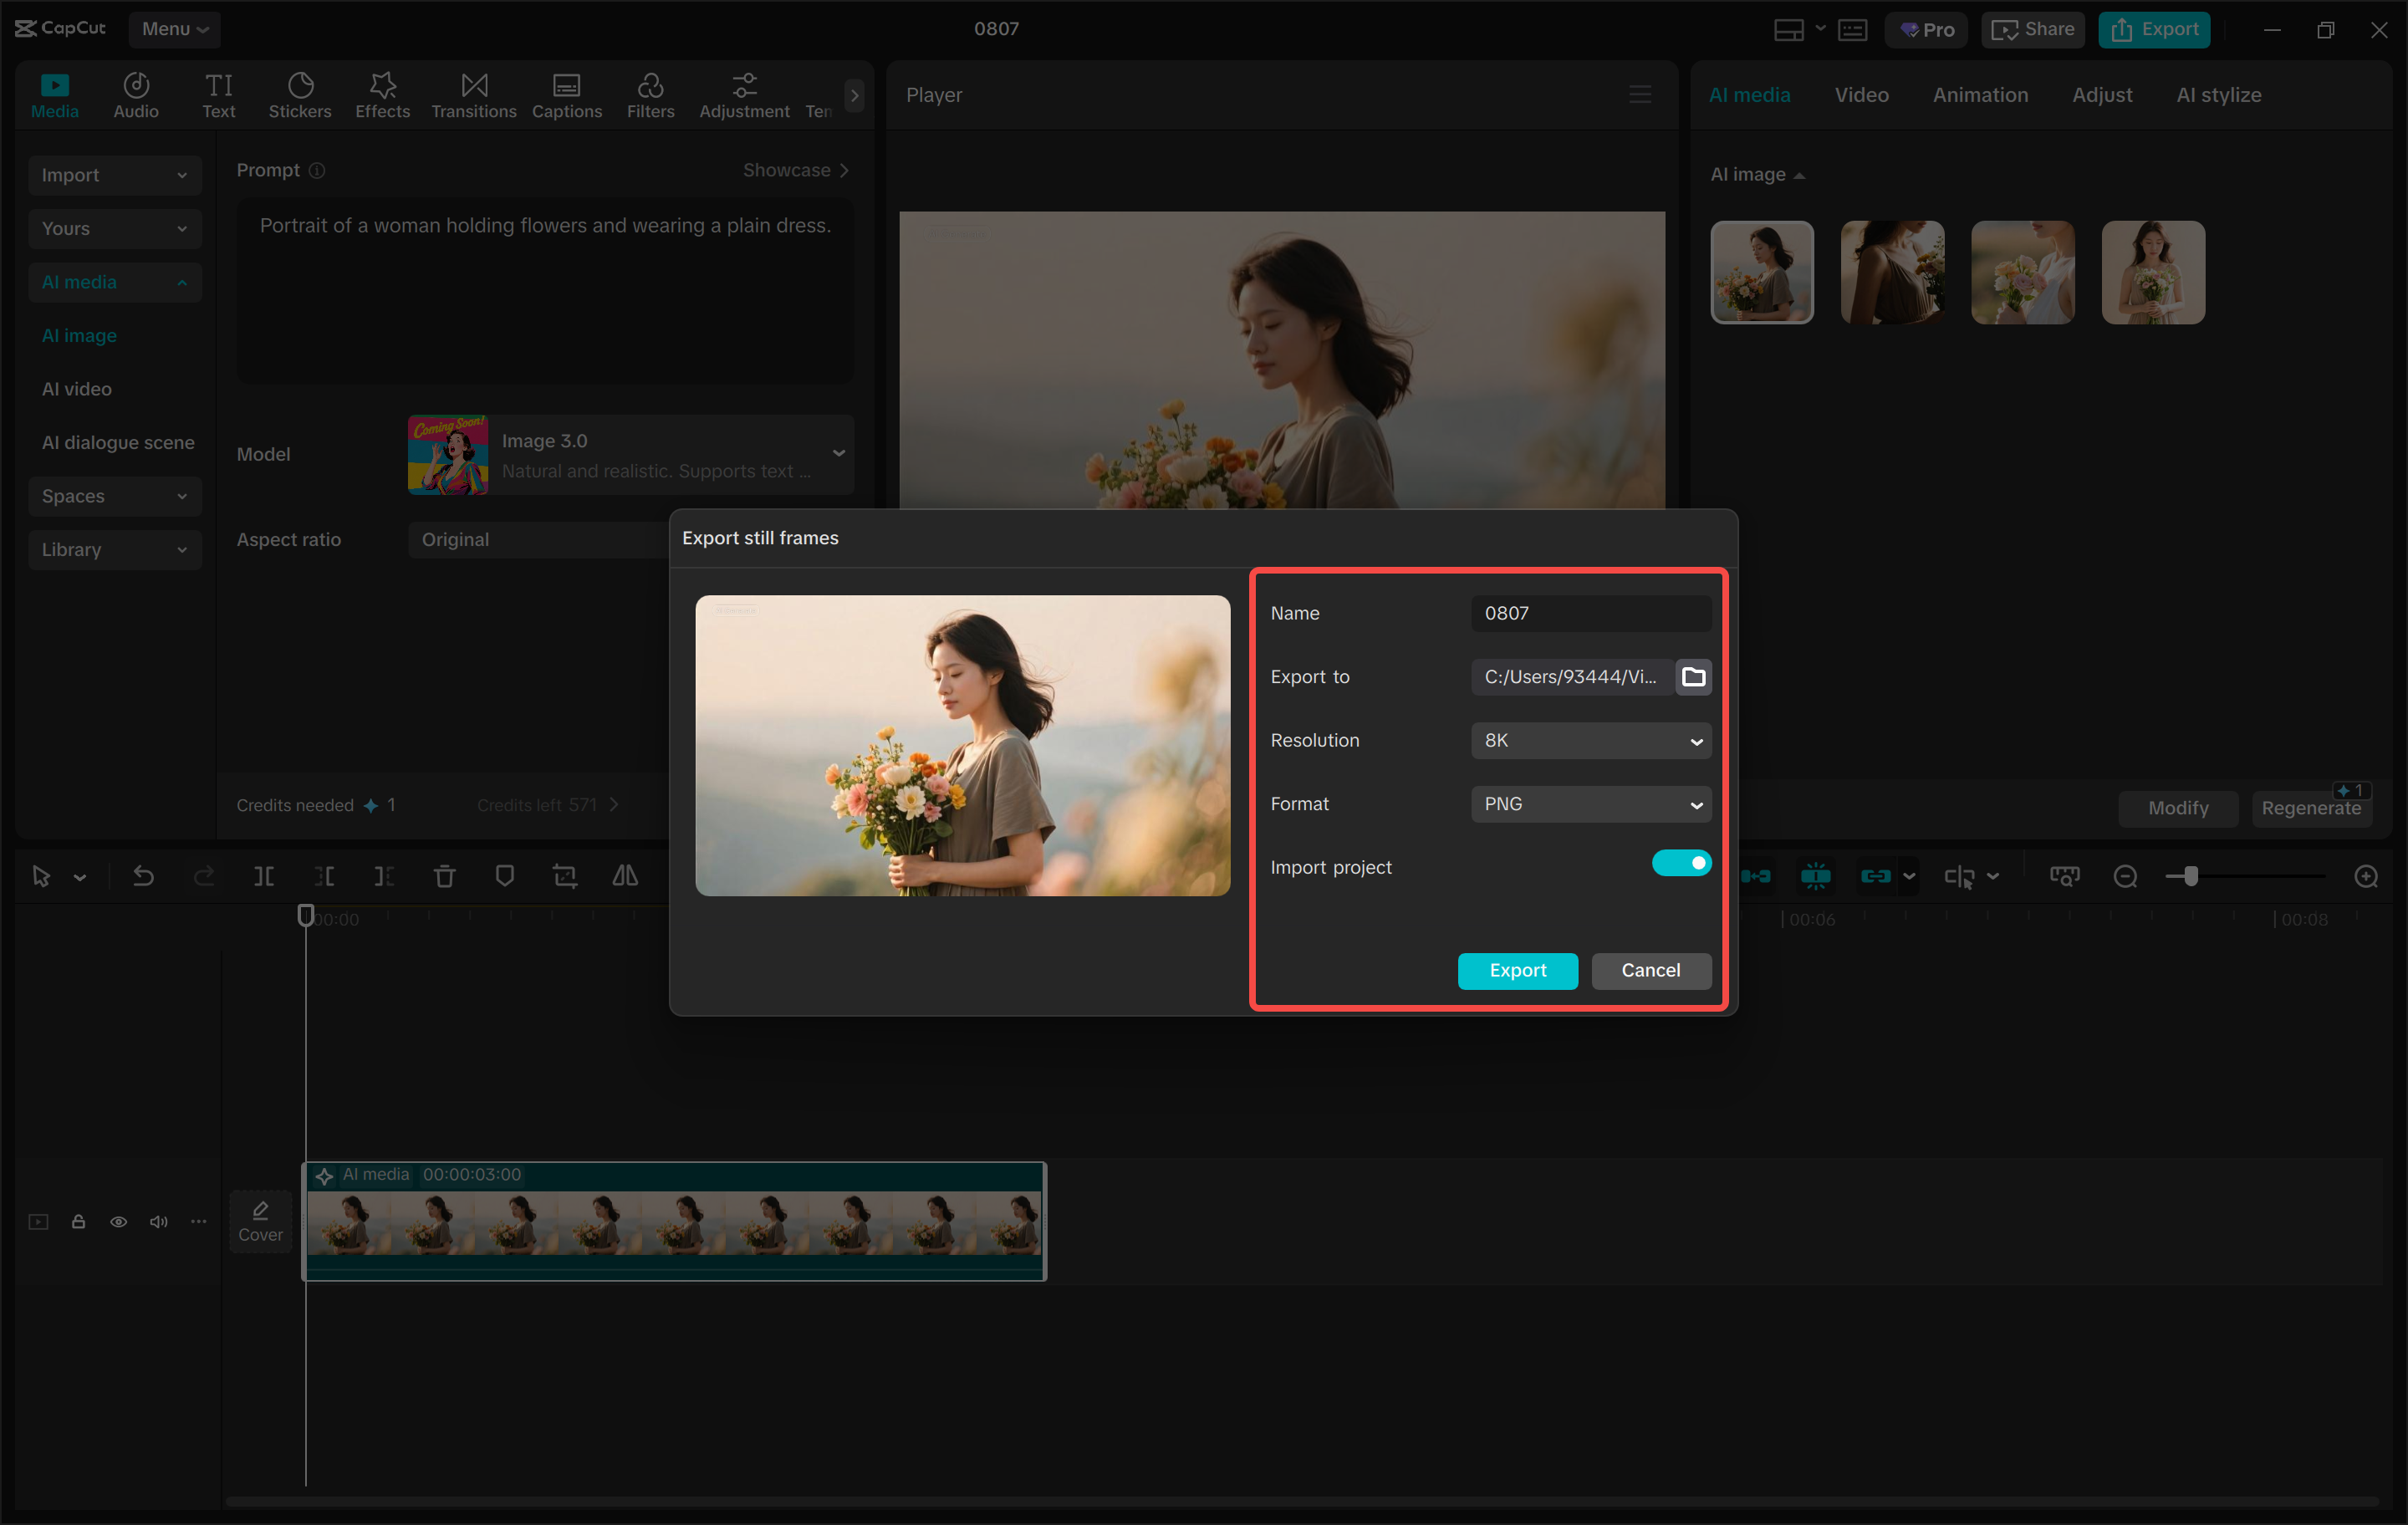Open the Effects panel
The image size is (2408, 1525).
381,94
